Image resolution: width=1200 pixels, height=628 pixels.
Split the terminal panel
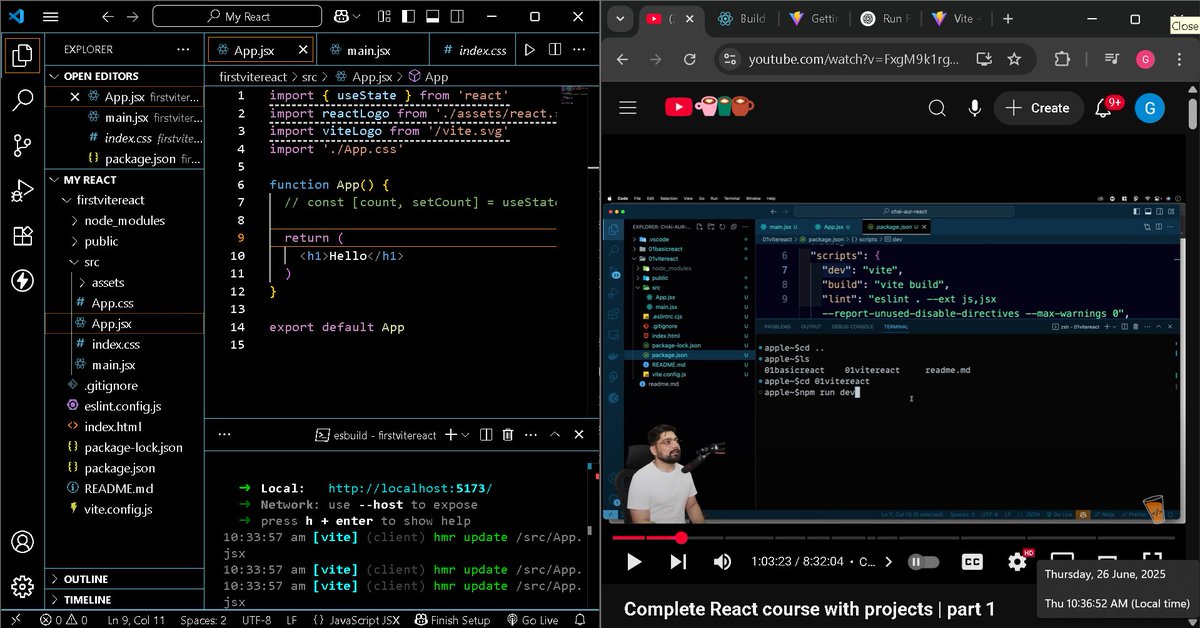click(x=485, y=435)
